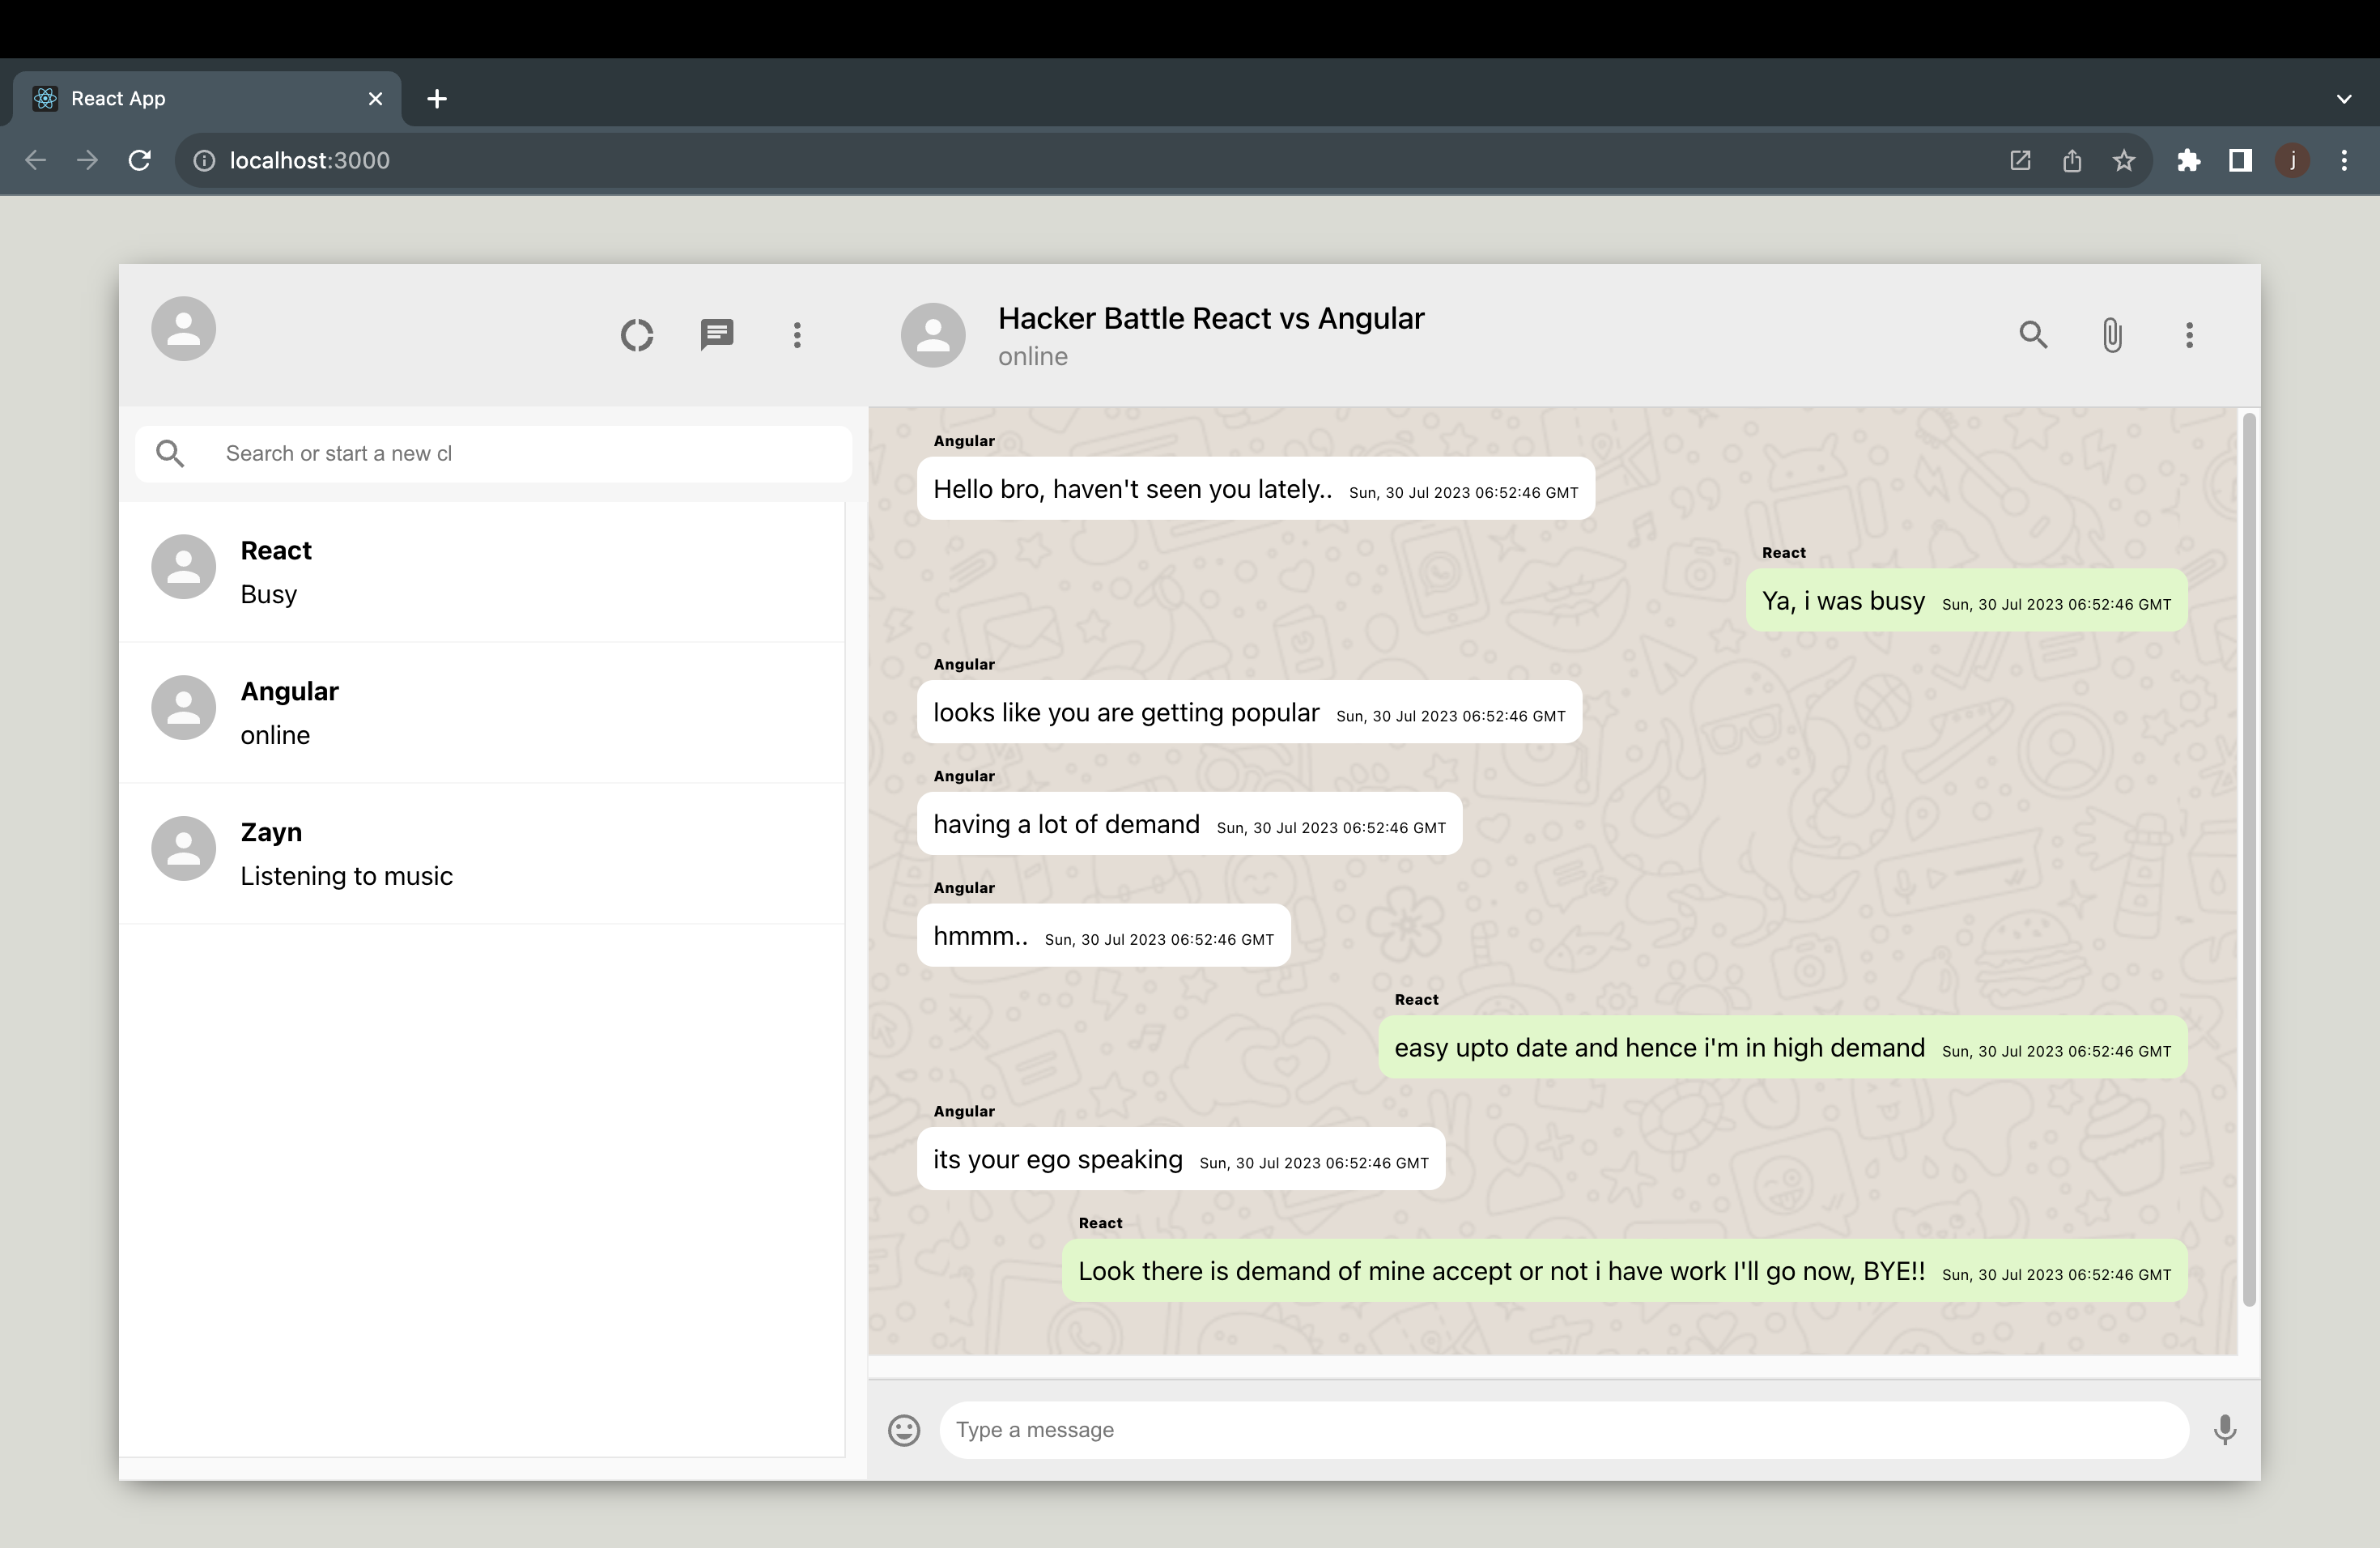This screenshot has height=1548, width=2380.
Task: Open the emoji picker smiley icon
Action: tap(904, 1430)
